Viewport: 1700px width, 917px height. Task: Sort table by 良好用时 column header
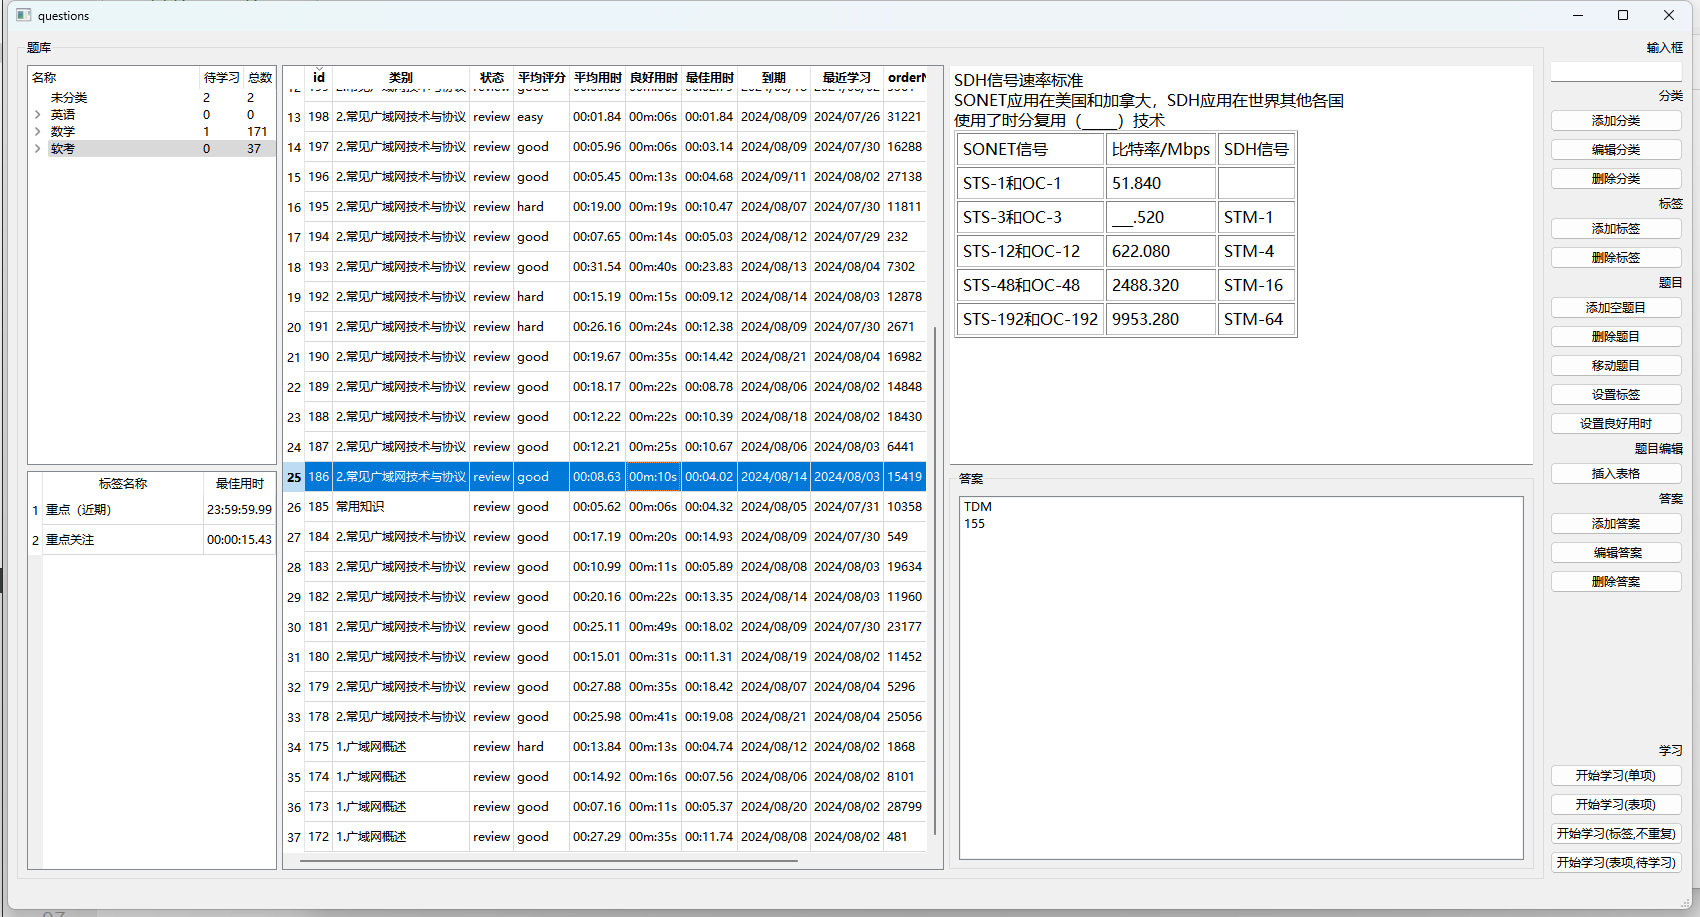(x=653, y=77)
